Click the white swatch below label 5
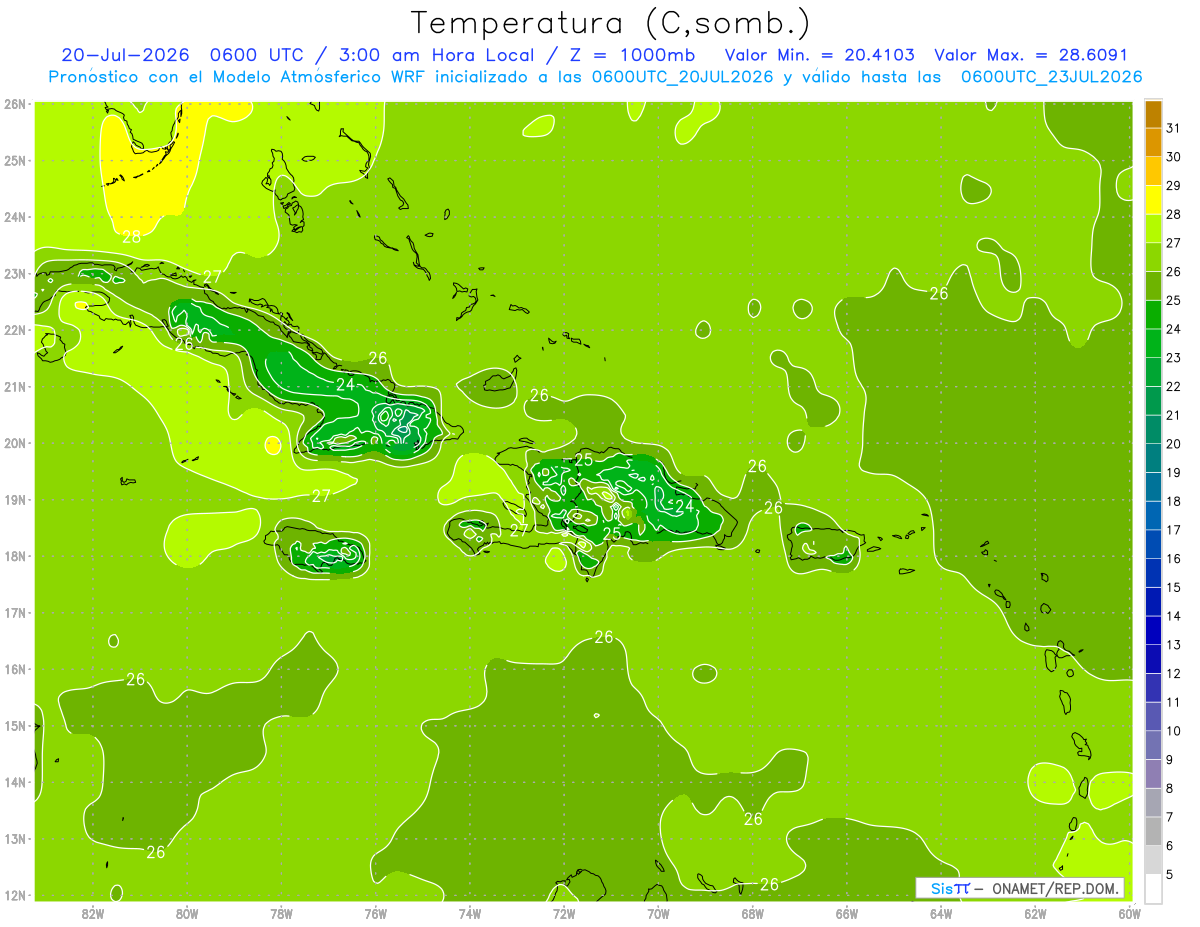The height and width of the screenshot is (927, 1200). point(1153,888)
